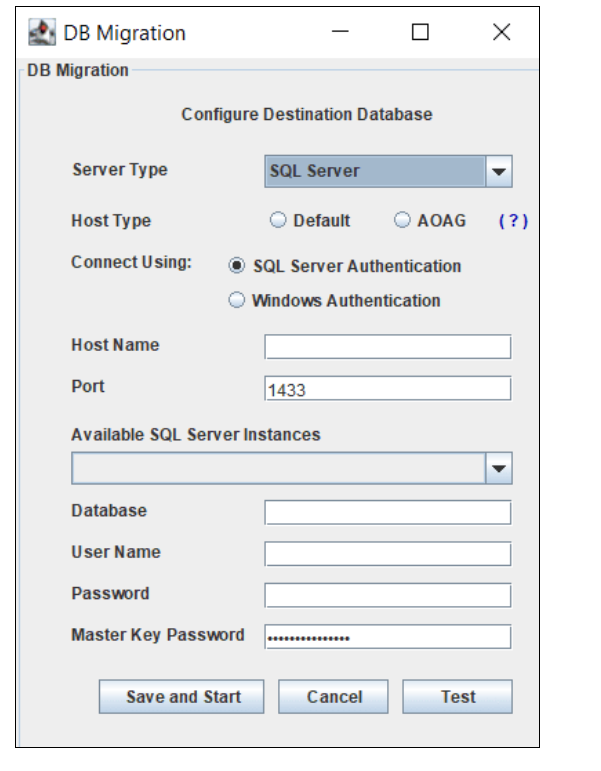Test the database connection

457,697
